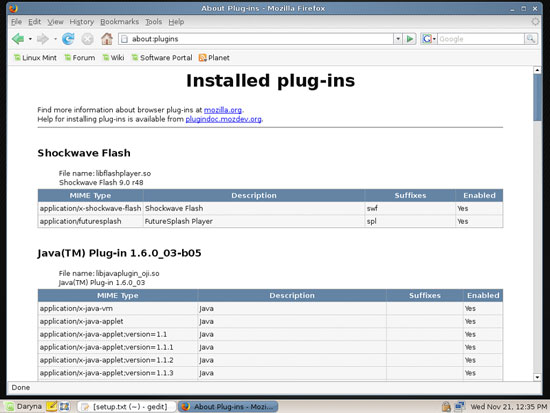Open the Google search engine selector

click(x=429, y=39)
